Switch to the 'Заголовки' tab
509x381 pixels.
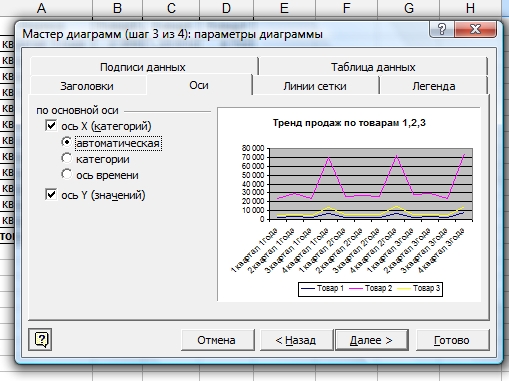[x=87, y=86]
